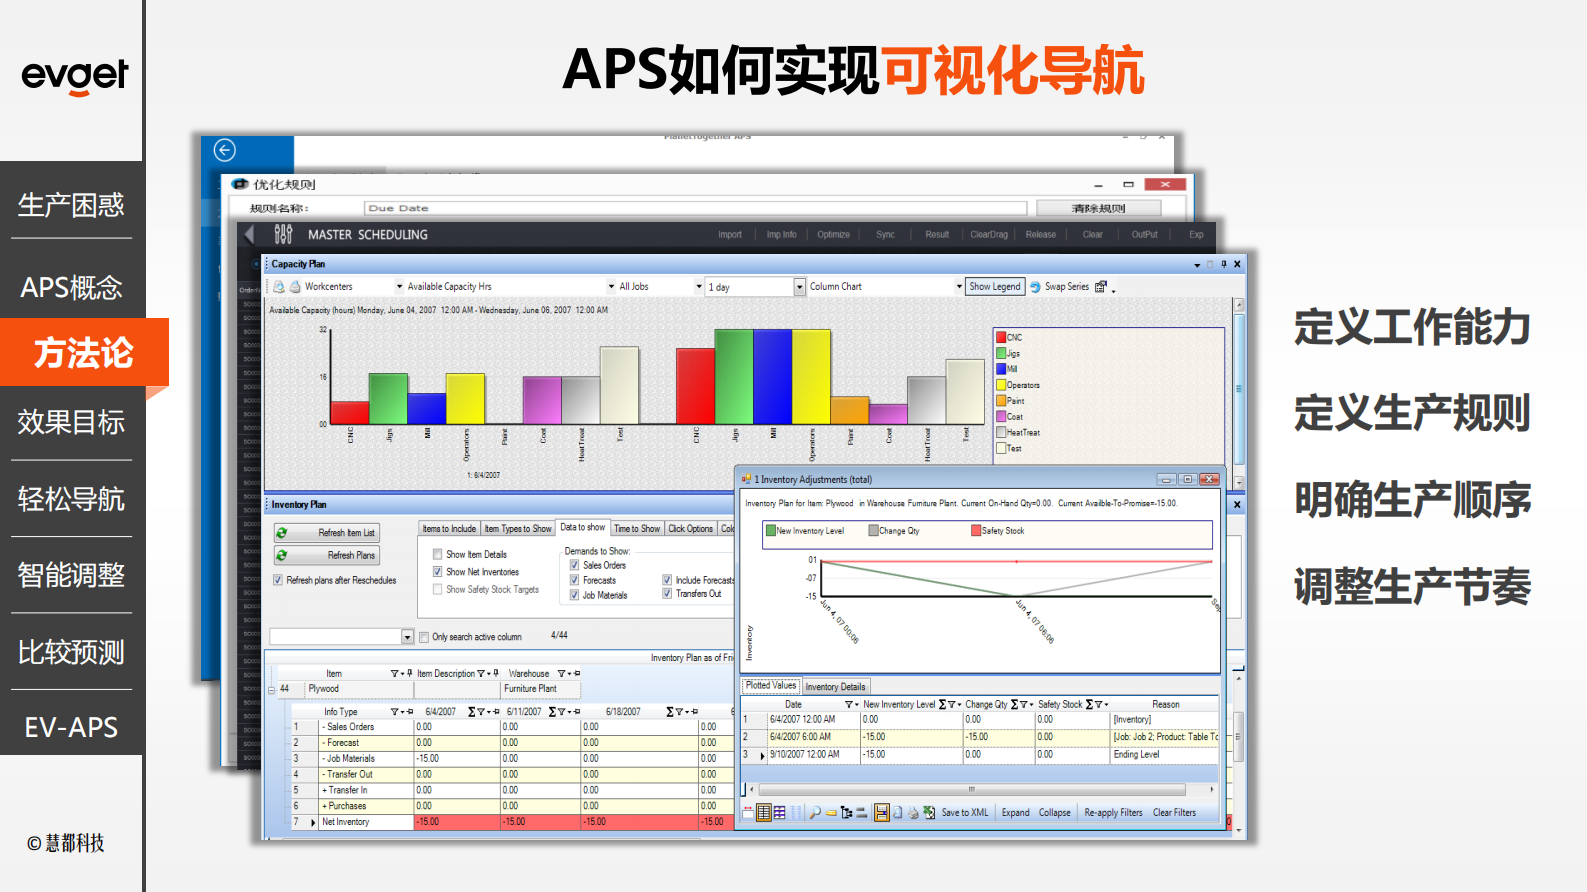Click Master Scheduling sliders icon
The image size is (1587, 892).
284,234
